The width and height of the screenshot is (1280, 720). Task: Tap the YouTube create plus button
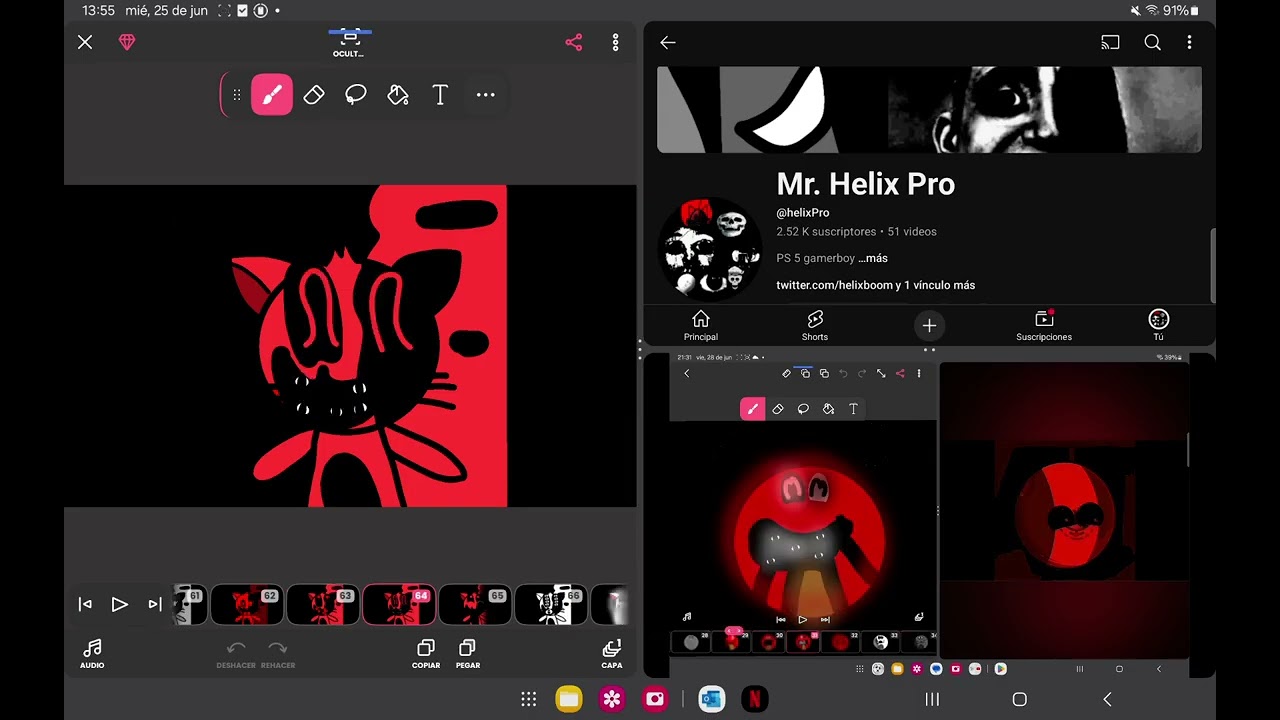coord(929,325)
